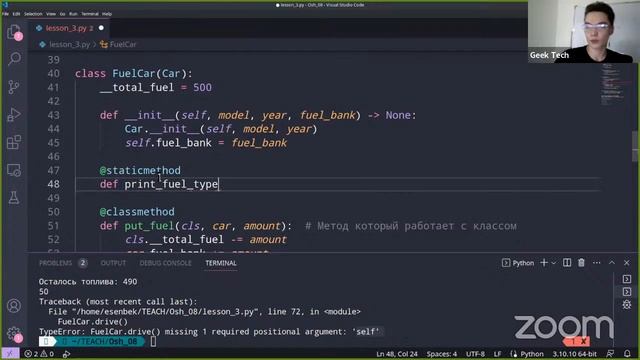Add a new terminal with plus icon
The image size is (640, 360).
point(544,263)
